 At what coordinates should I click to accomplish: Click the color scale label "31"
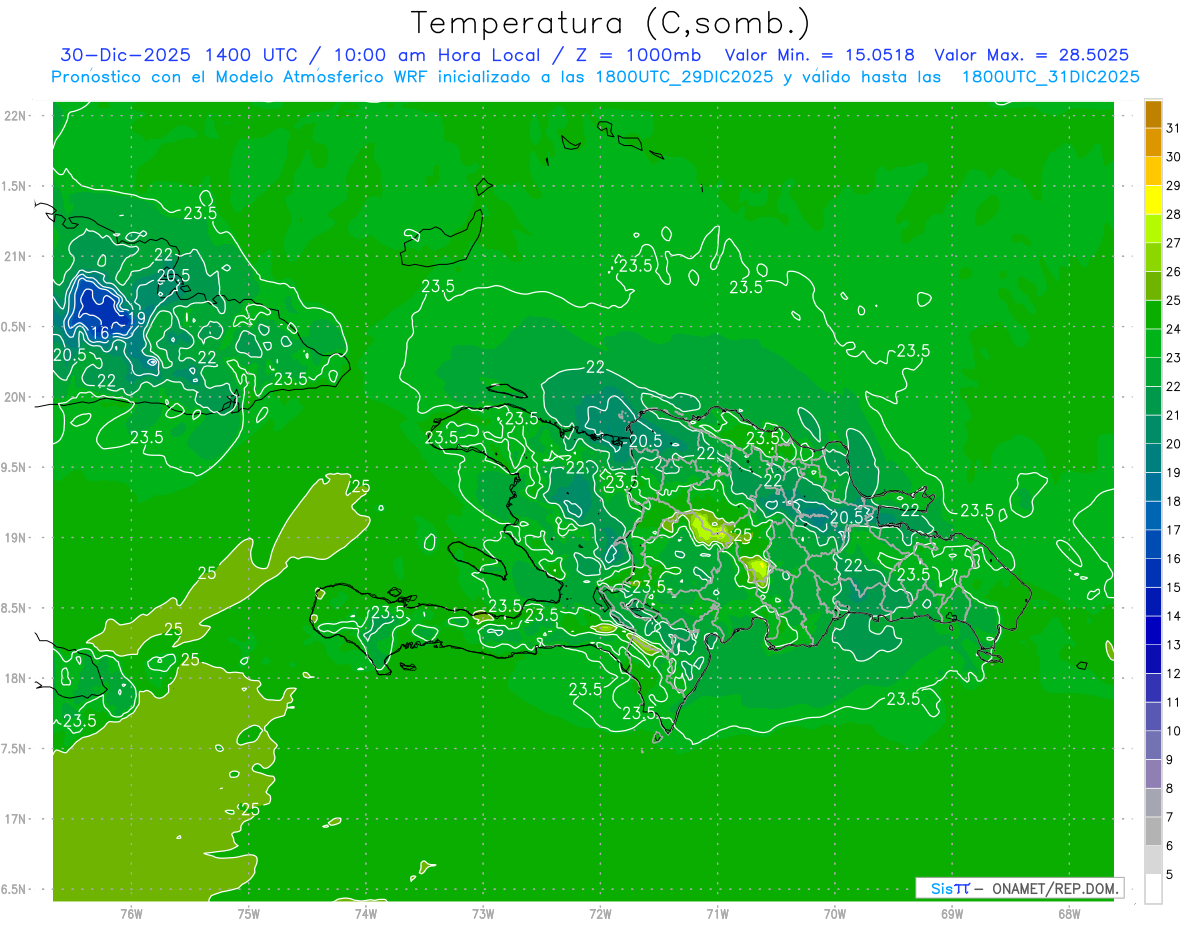click(x=1174, y=128)
